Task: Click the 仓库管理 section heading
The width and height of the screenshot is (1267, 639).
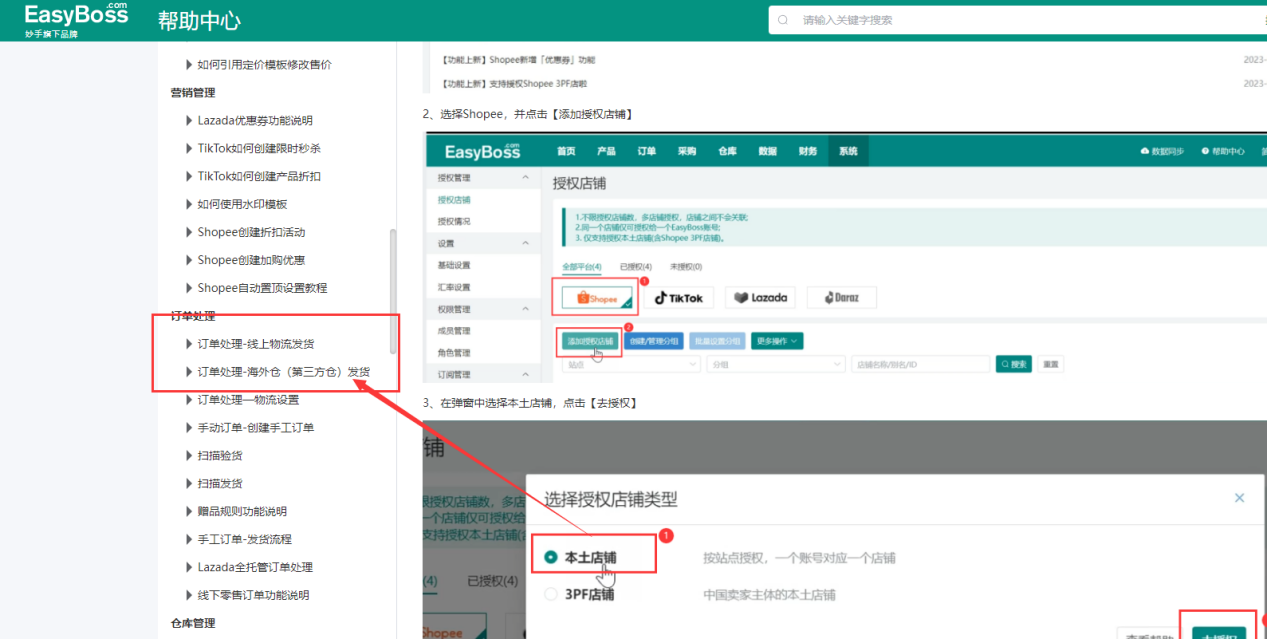Action: point(193,623)
